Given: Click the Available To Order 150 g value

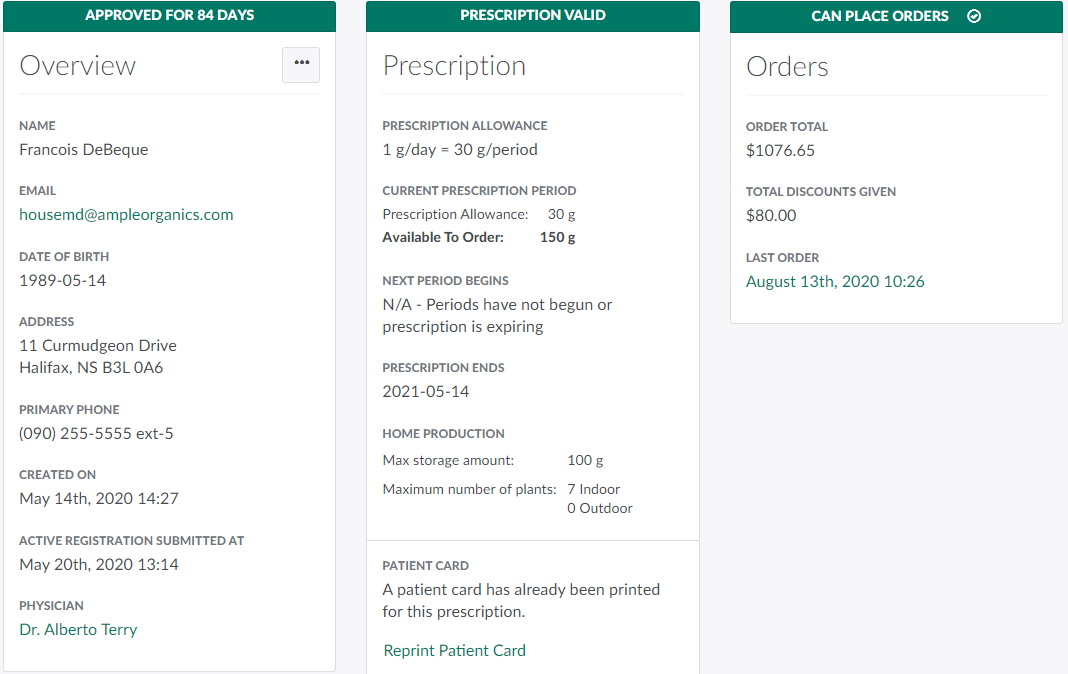Looking at the screenshot, I should [557, 238].
